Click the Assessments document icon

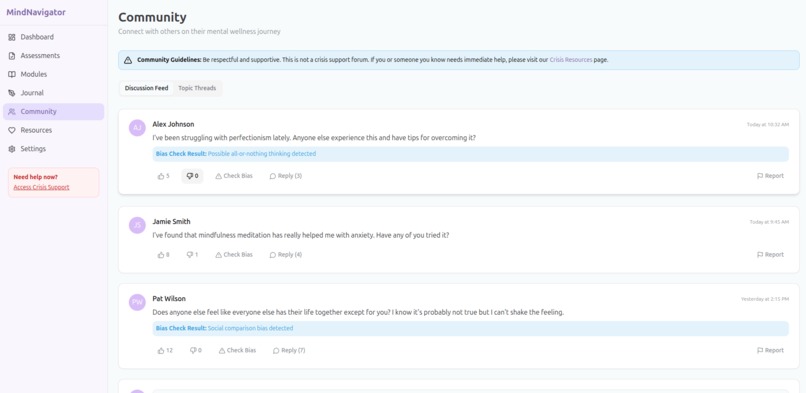(12, 55)
